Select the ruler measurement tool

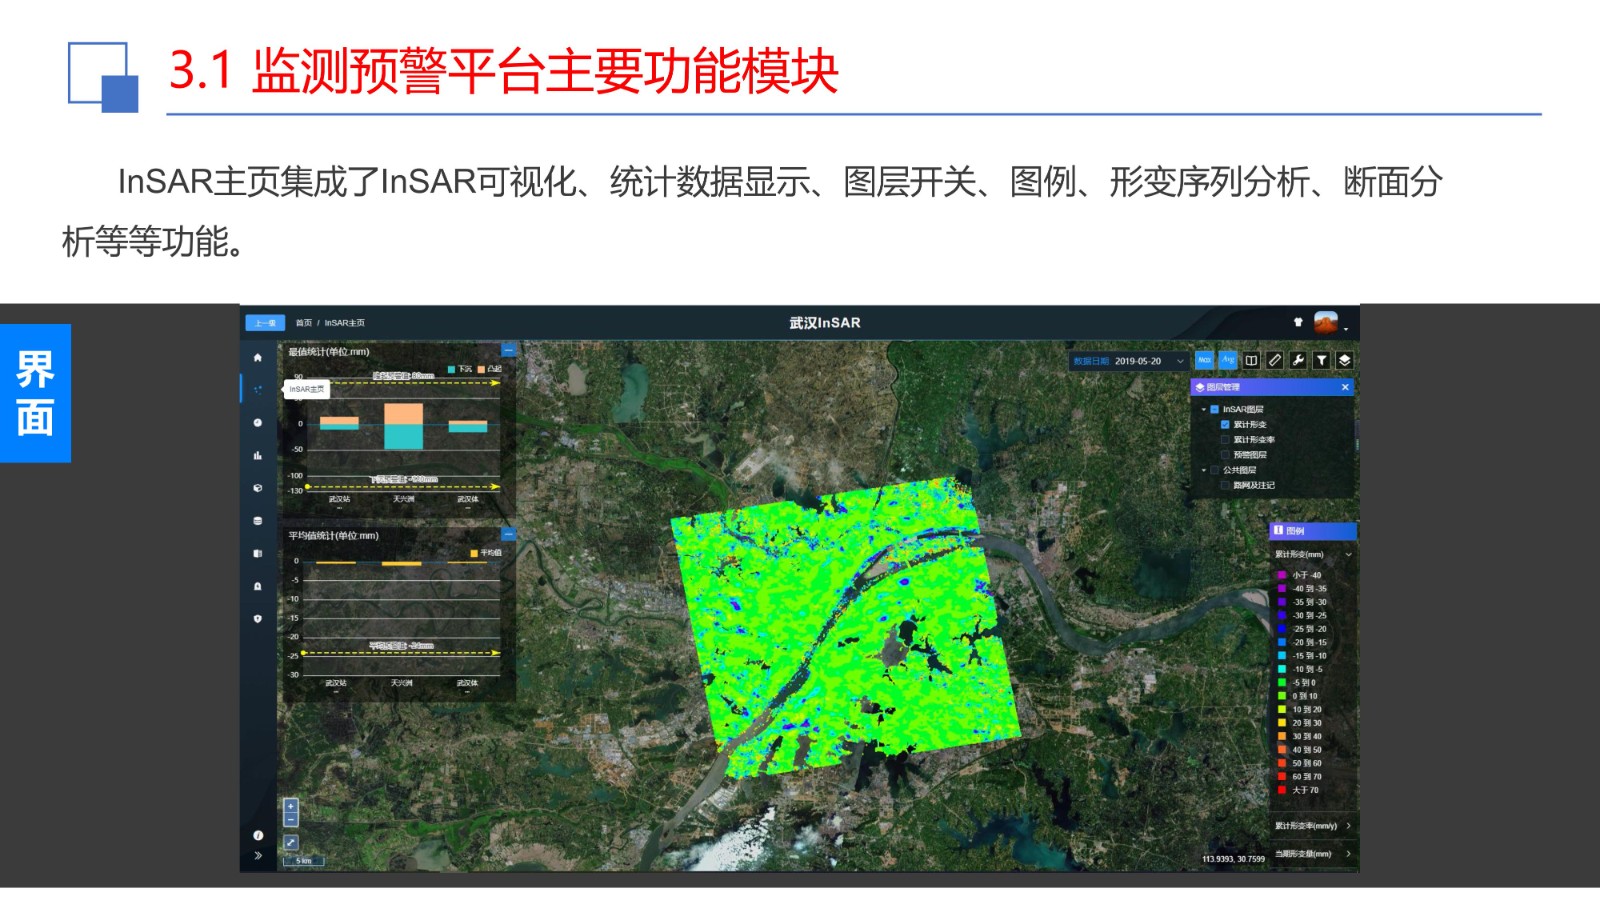[x=1274, y=360]
